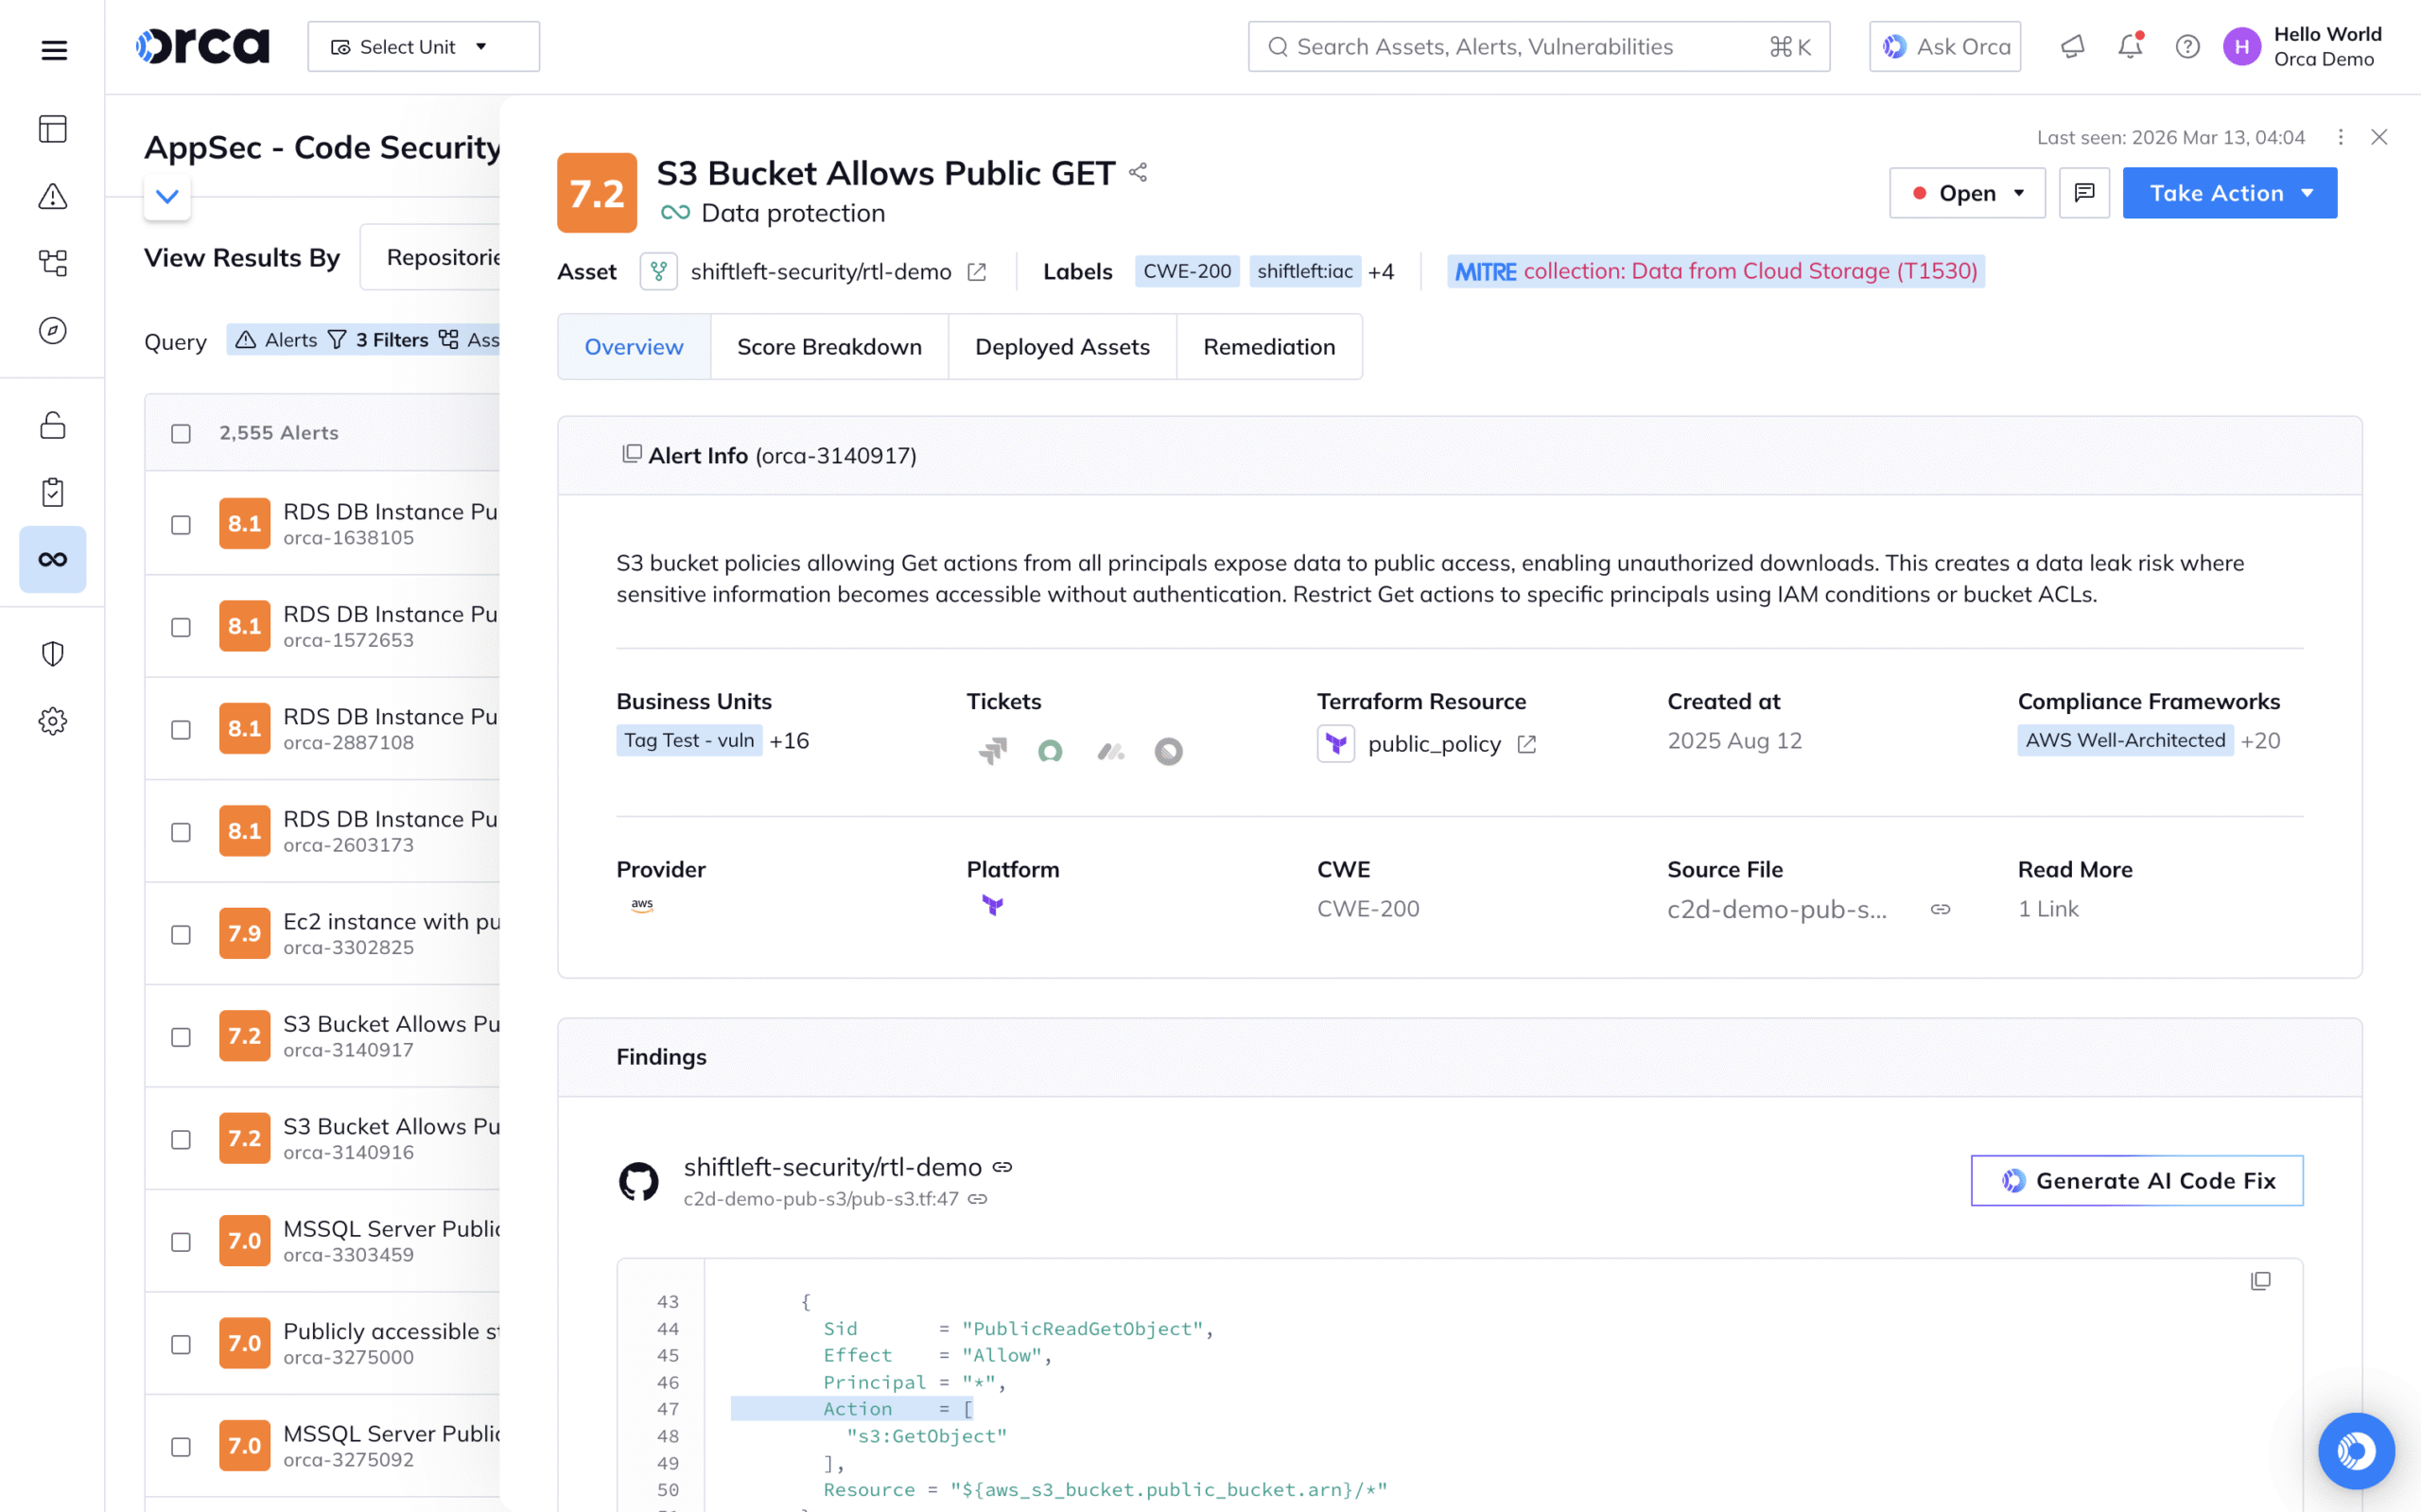The height and width of the screenshot is (1512, 2421).
Task: Click the search assets input field
Action: pyautogui.click(x=1539, y=47)
